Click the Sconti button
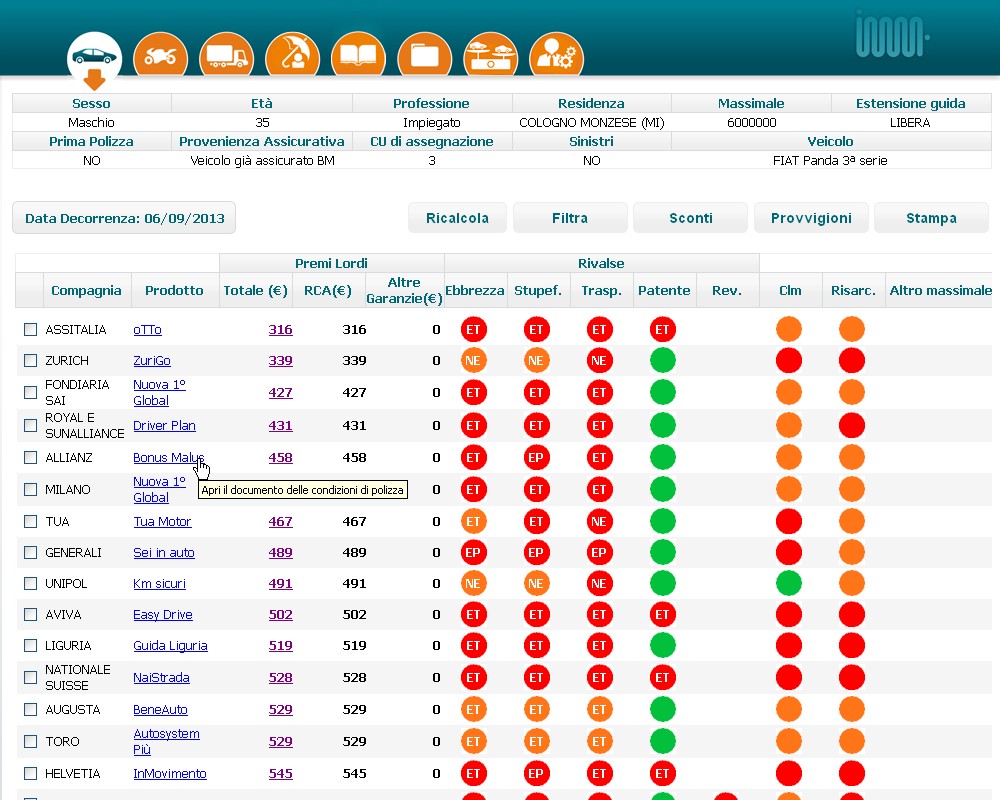 [x=691, y=218]
